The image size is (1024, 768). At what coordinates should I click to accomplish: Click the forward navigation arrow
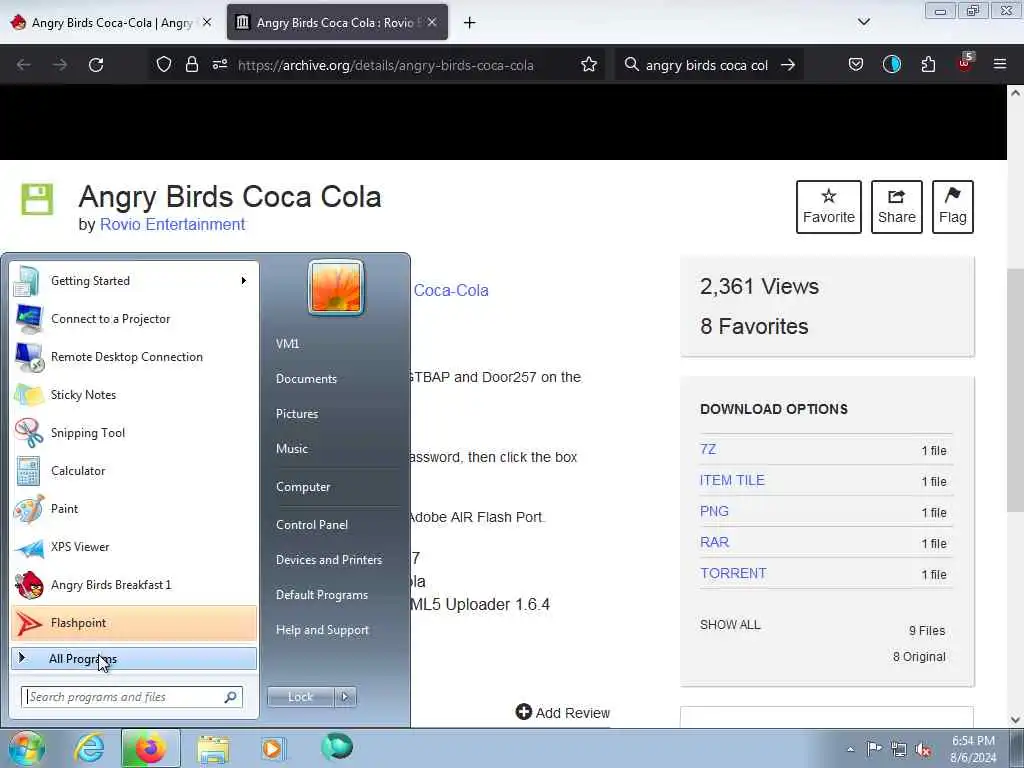click(x=59, y=65)
